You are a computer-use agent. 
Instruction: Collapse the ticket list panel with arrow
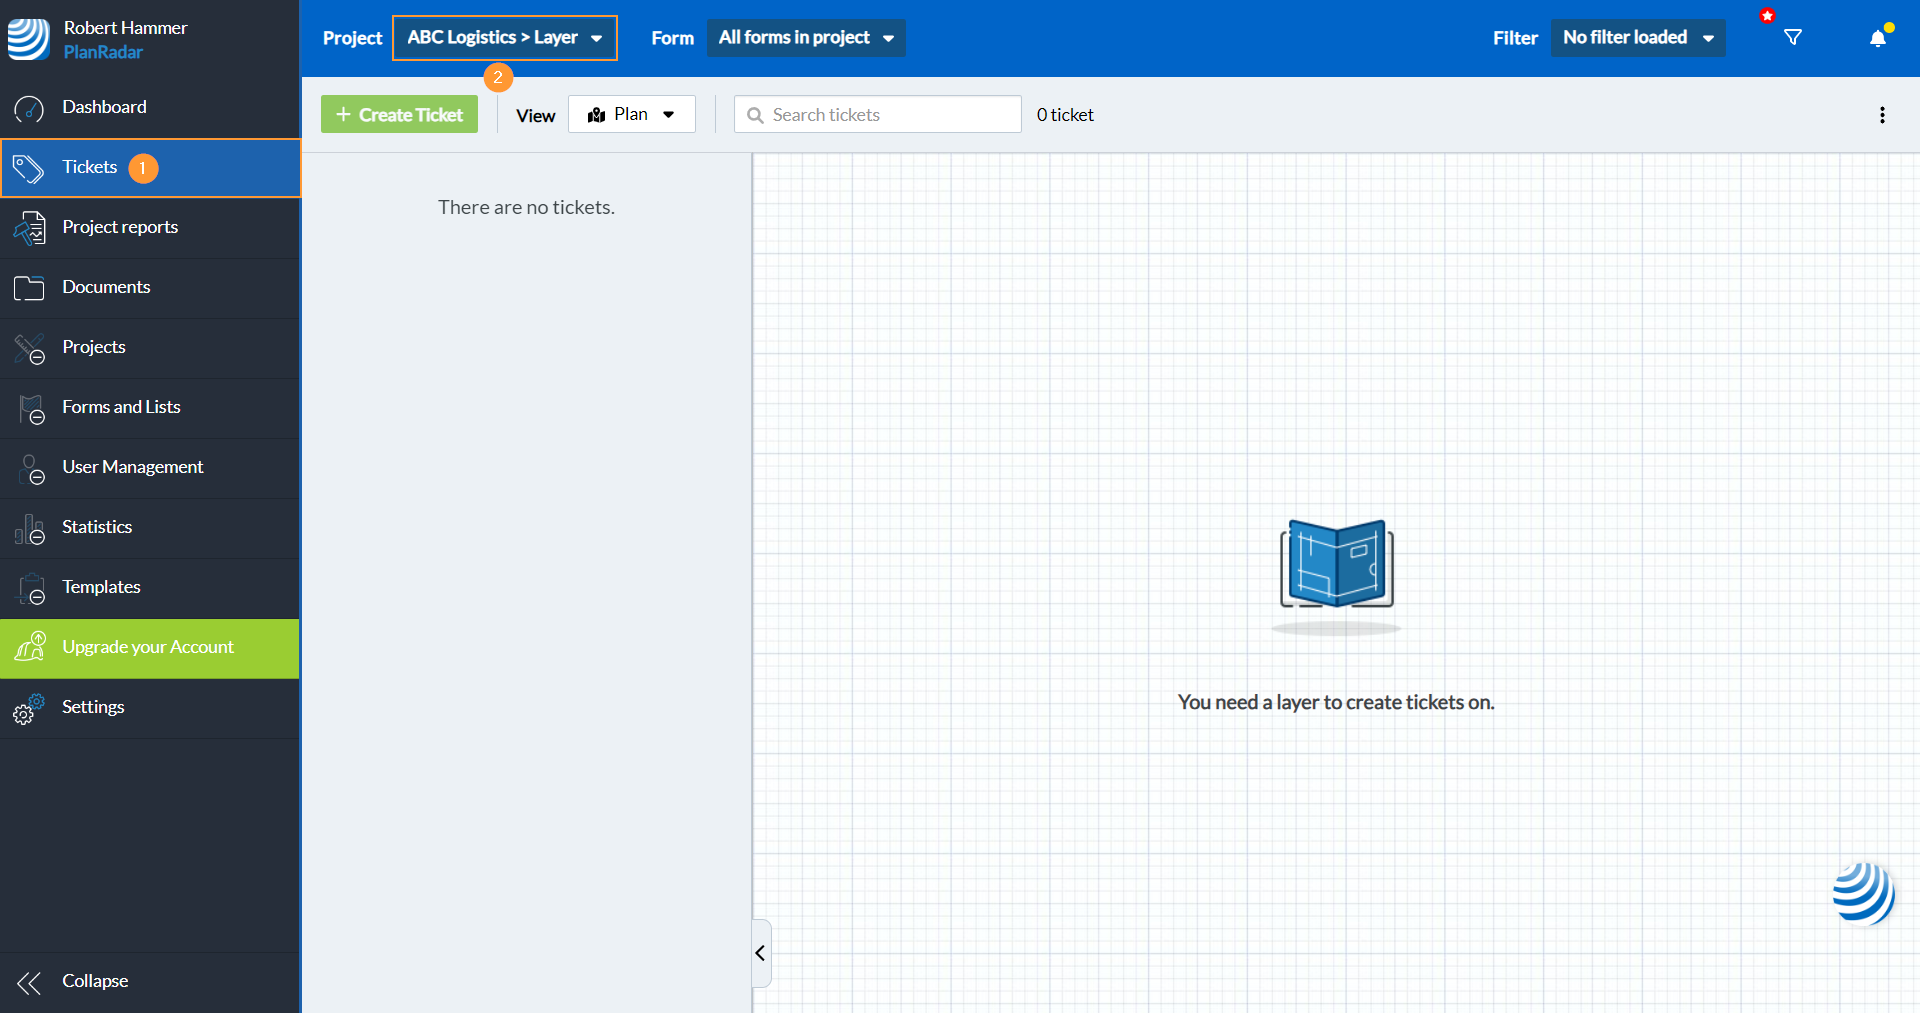pos(761,953)
